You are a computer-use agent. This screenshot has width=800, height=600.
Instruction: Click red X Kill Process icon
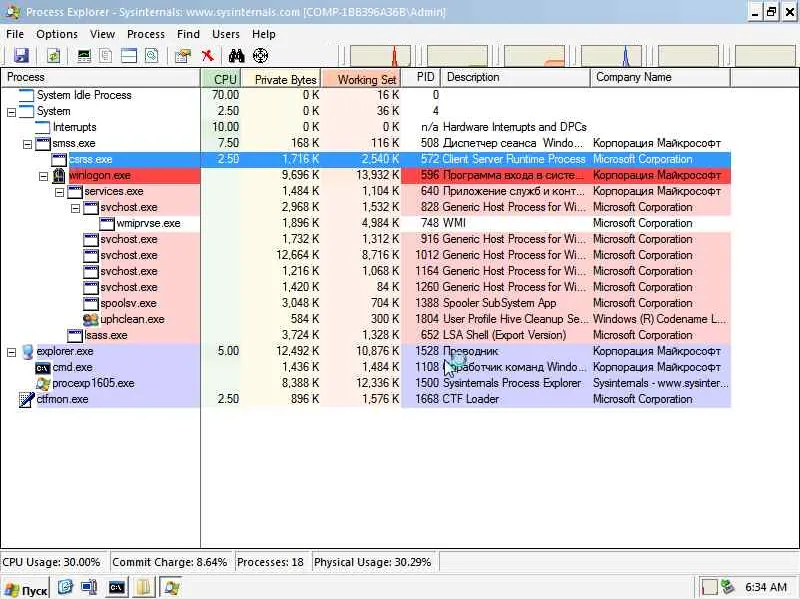pos(207,55)
